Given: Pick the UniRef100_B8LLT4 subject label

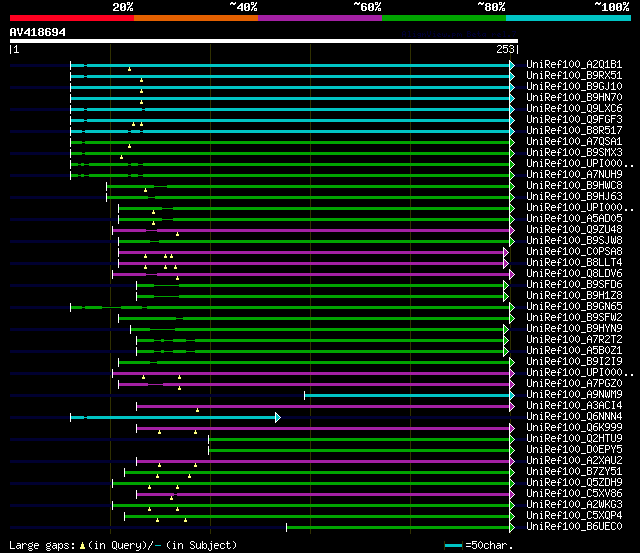Looking at the screenshot, I should (574, 263).
